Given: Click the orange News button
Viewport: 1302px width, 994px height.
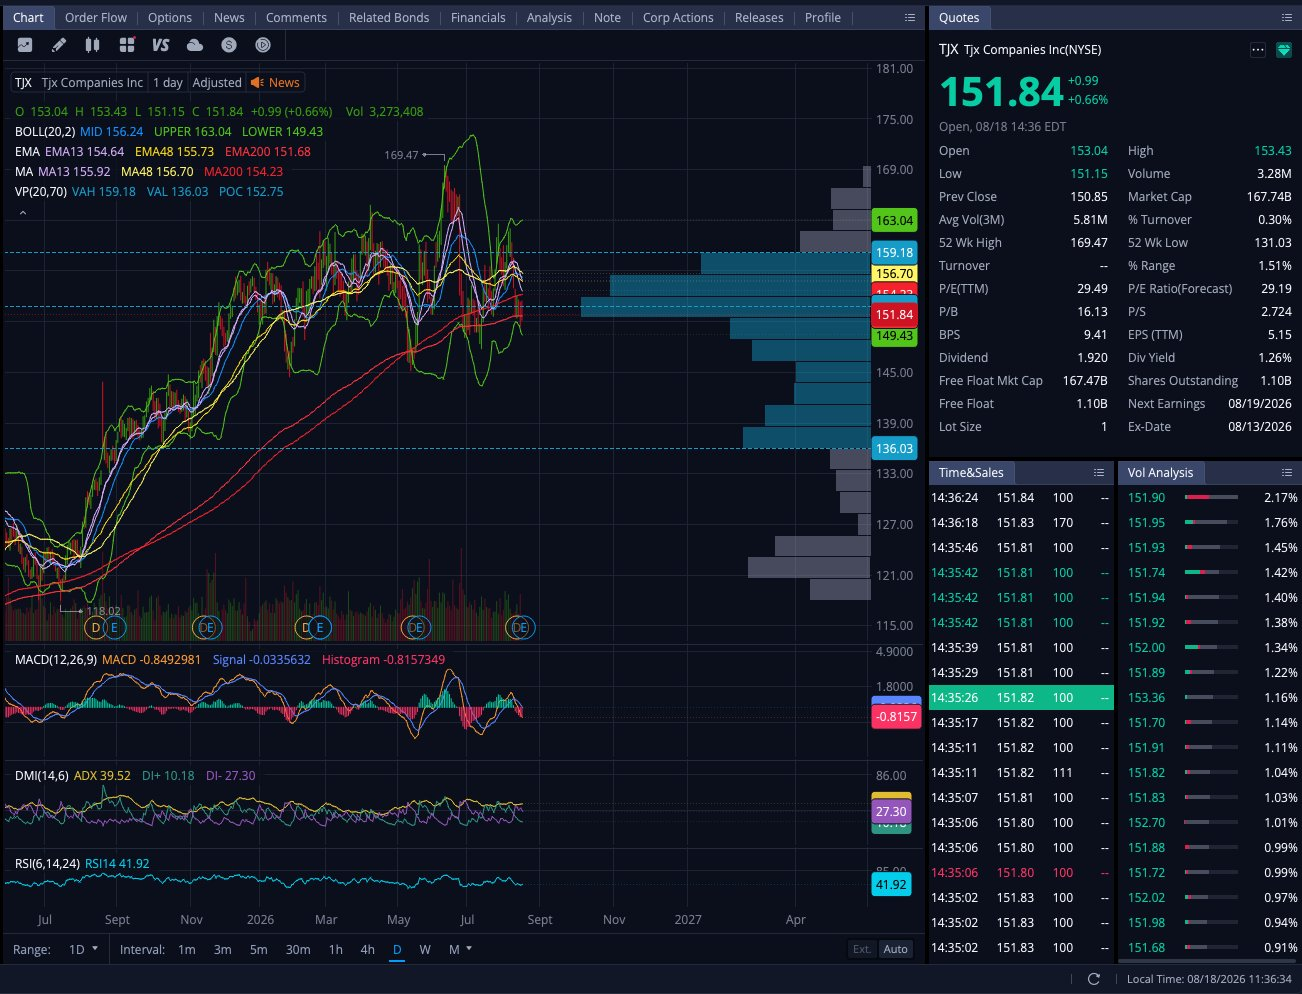Looking at the screenshot, I should [x=276, y=83].
